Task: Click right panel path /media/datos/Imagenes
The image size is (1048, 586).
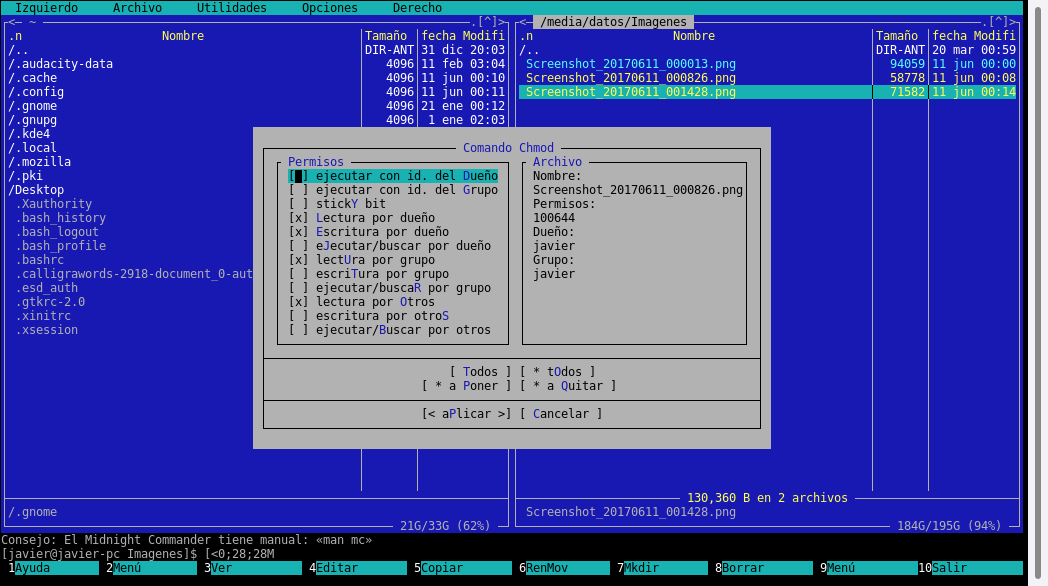Action: pyautogui.click(x=613, y=22)
